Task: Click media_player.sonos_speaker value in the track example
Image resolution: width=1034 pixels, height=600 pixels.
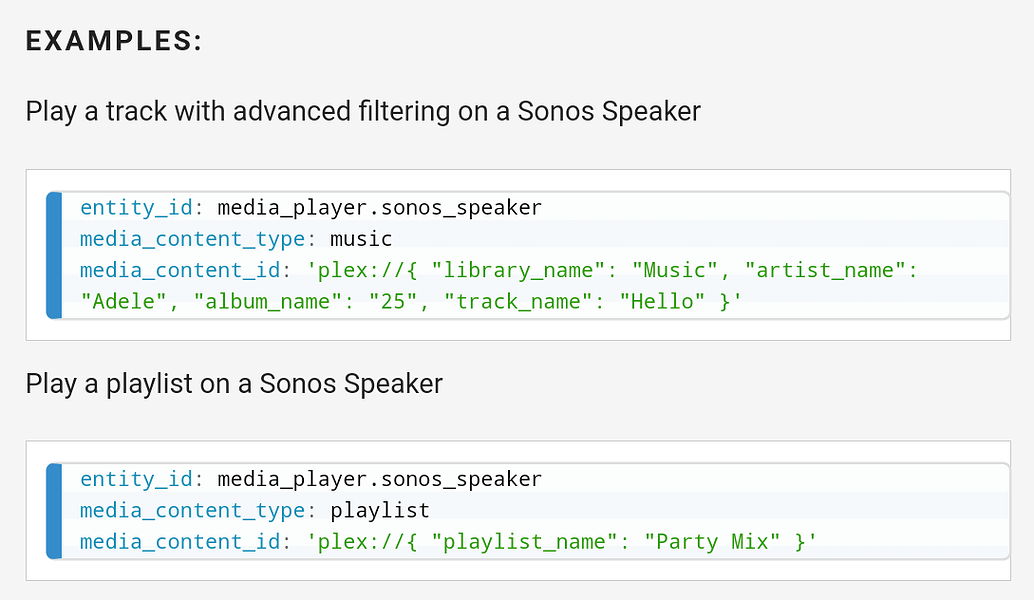Action: pyautogui.click(x=379, y=208)
